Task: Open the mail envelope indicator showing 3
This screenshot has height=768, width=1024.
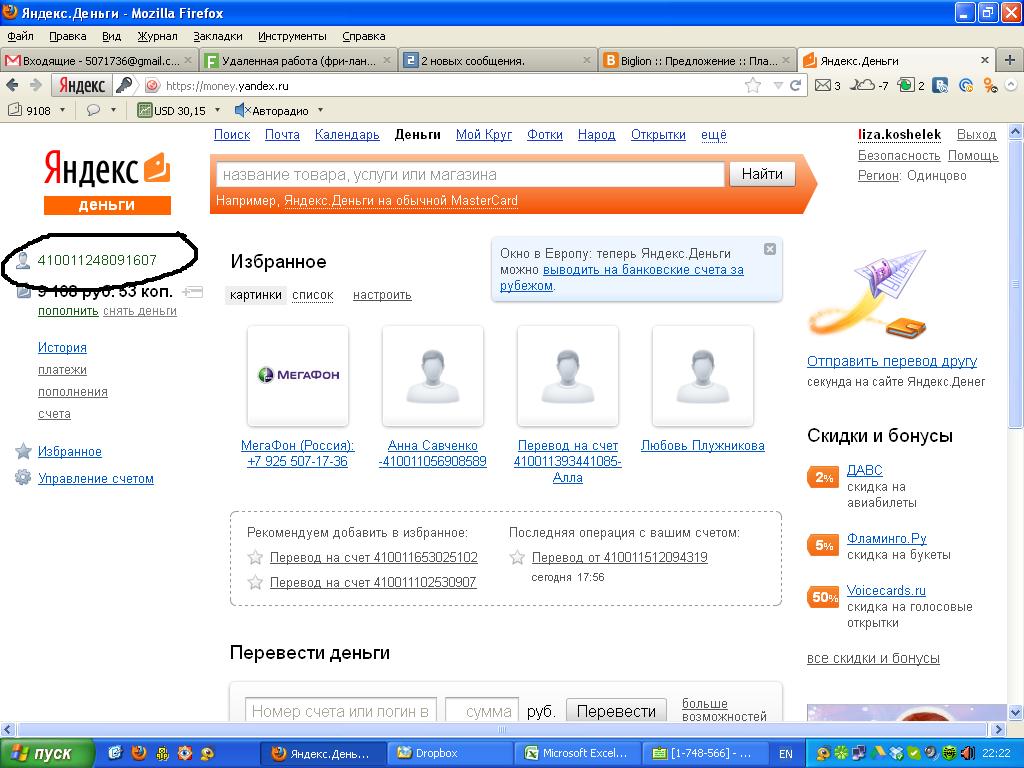Action: tap(827, 85)
